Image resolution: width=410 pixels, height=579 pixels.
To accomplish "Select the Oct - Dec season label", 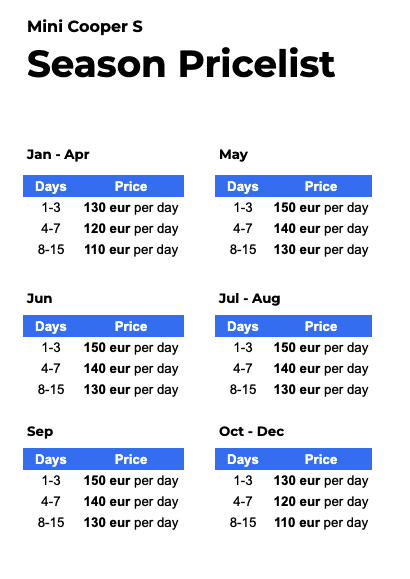I will click(252, 431).
